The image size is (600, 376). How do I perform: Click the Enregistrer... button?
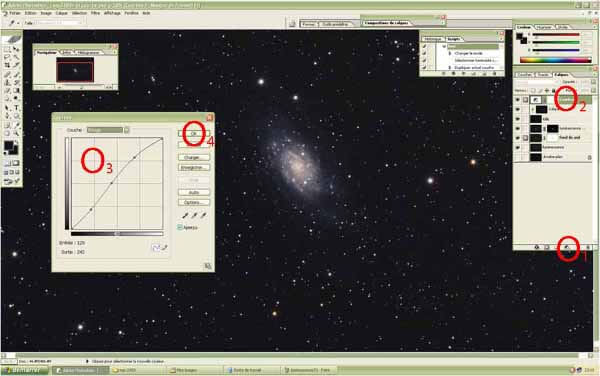point(194,168)
